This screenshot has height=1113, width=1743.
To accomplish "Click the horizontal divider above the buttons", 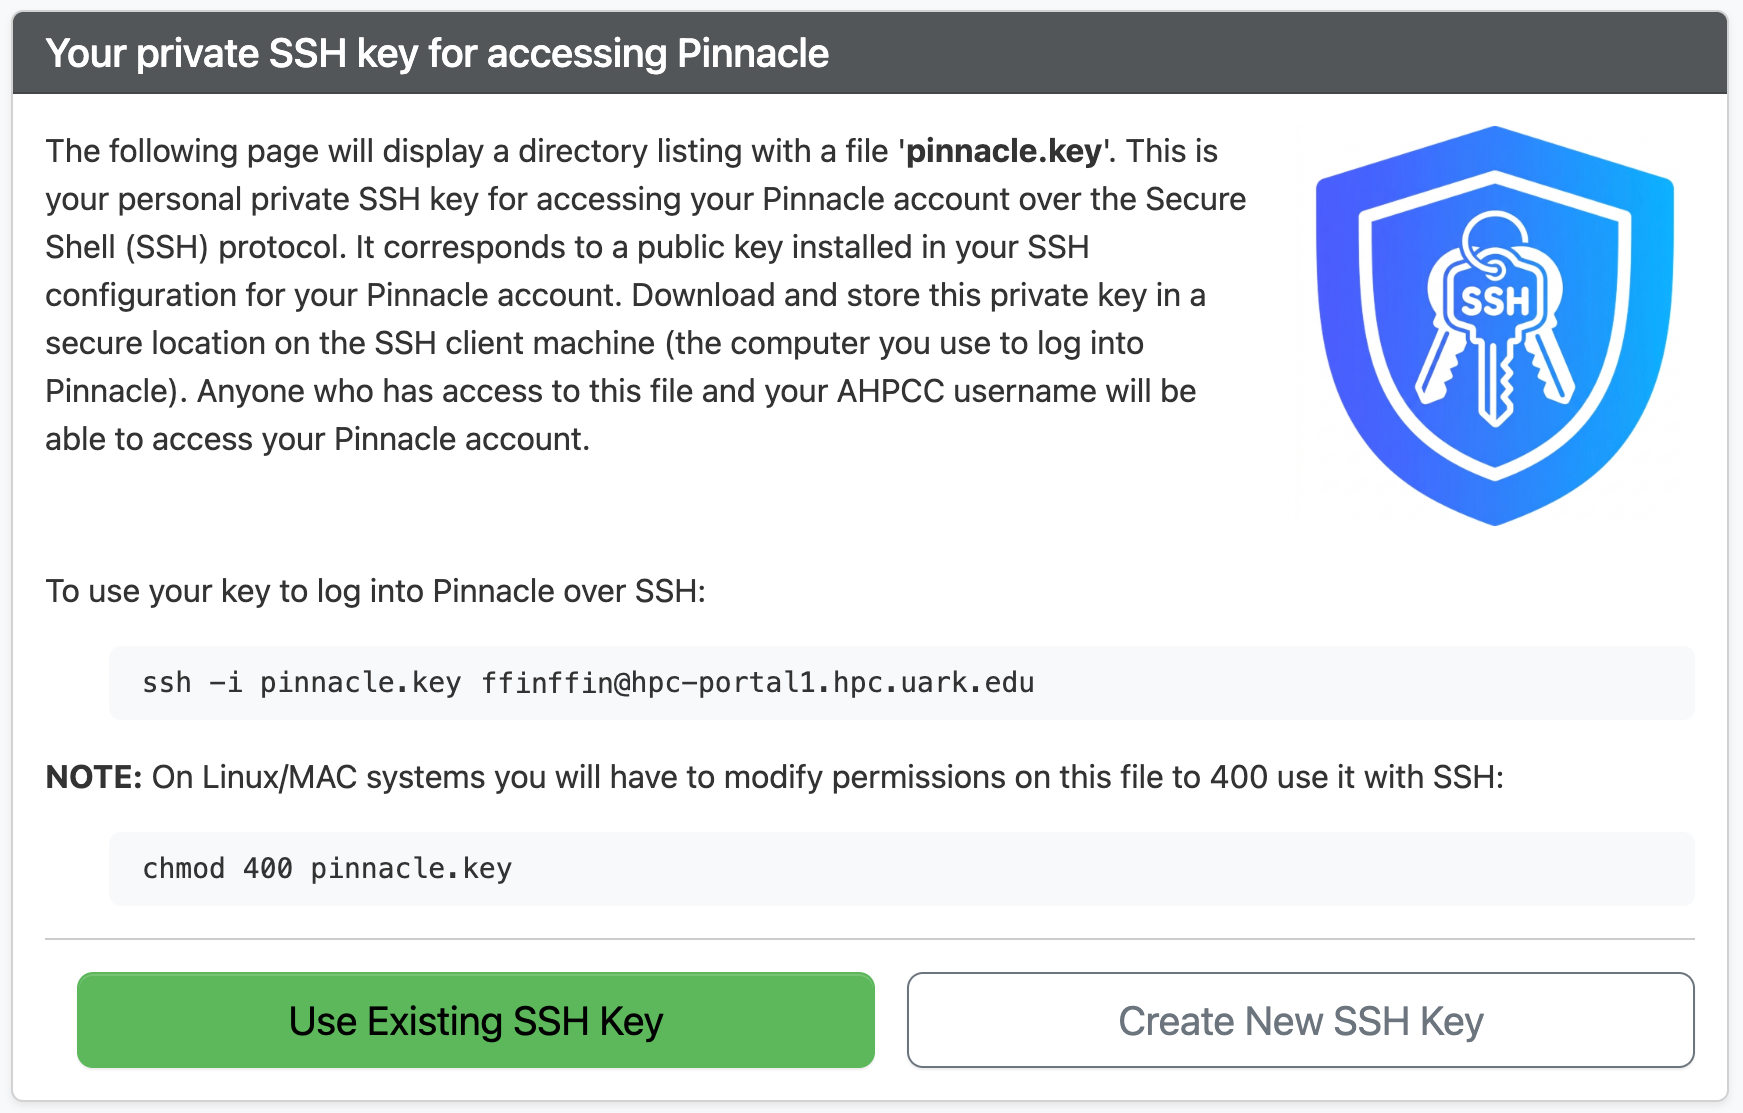I will [870, 939].
